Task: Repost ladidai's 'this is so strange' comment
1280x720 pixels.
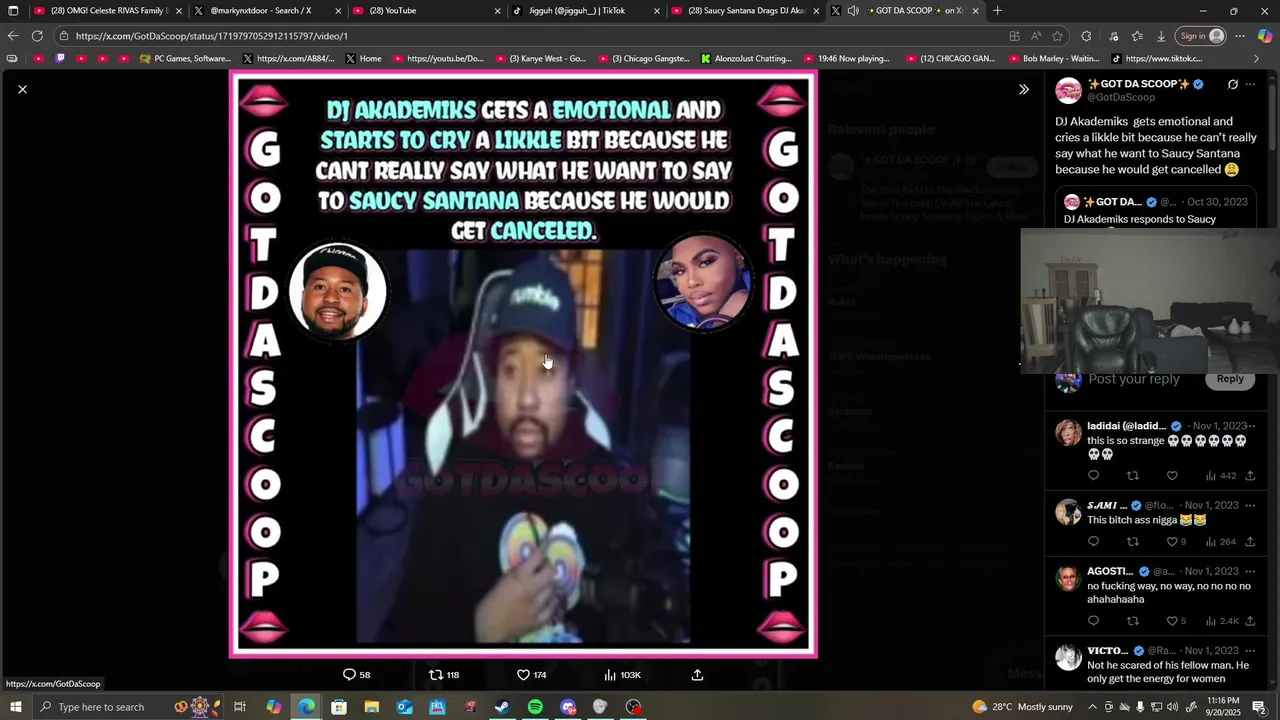Action: tap(1132, 476)
